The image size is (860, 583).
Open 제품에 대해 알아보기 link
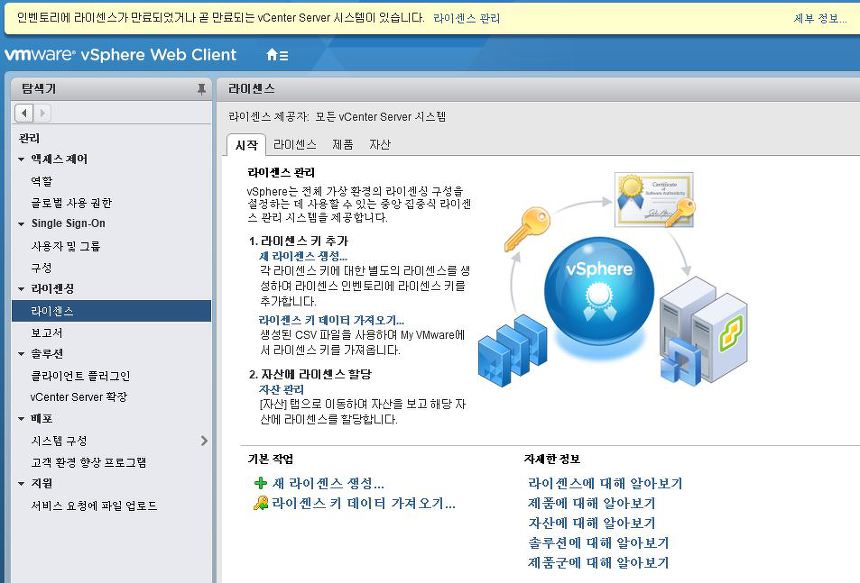tap(591, 502)
